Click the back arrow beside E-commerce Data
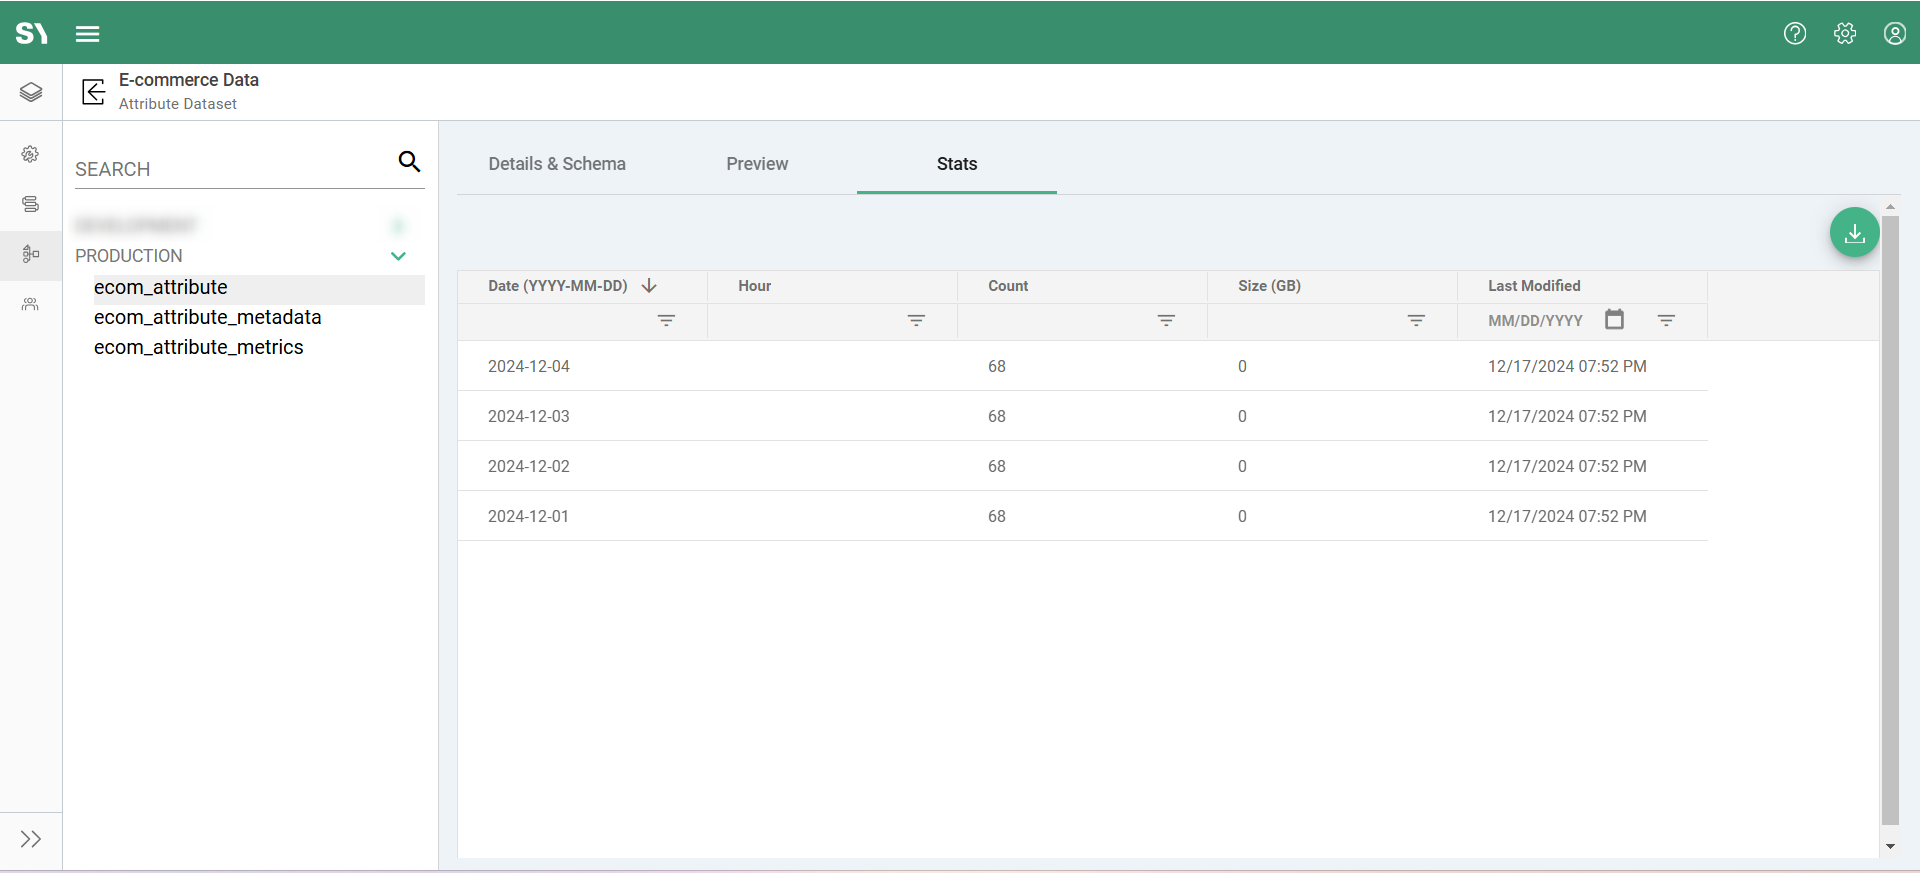The height and width of the screenshot is (873, 1920). (93, 92)
